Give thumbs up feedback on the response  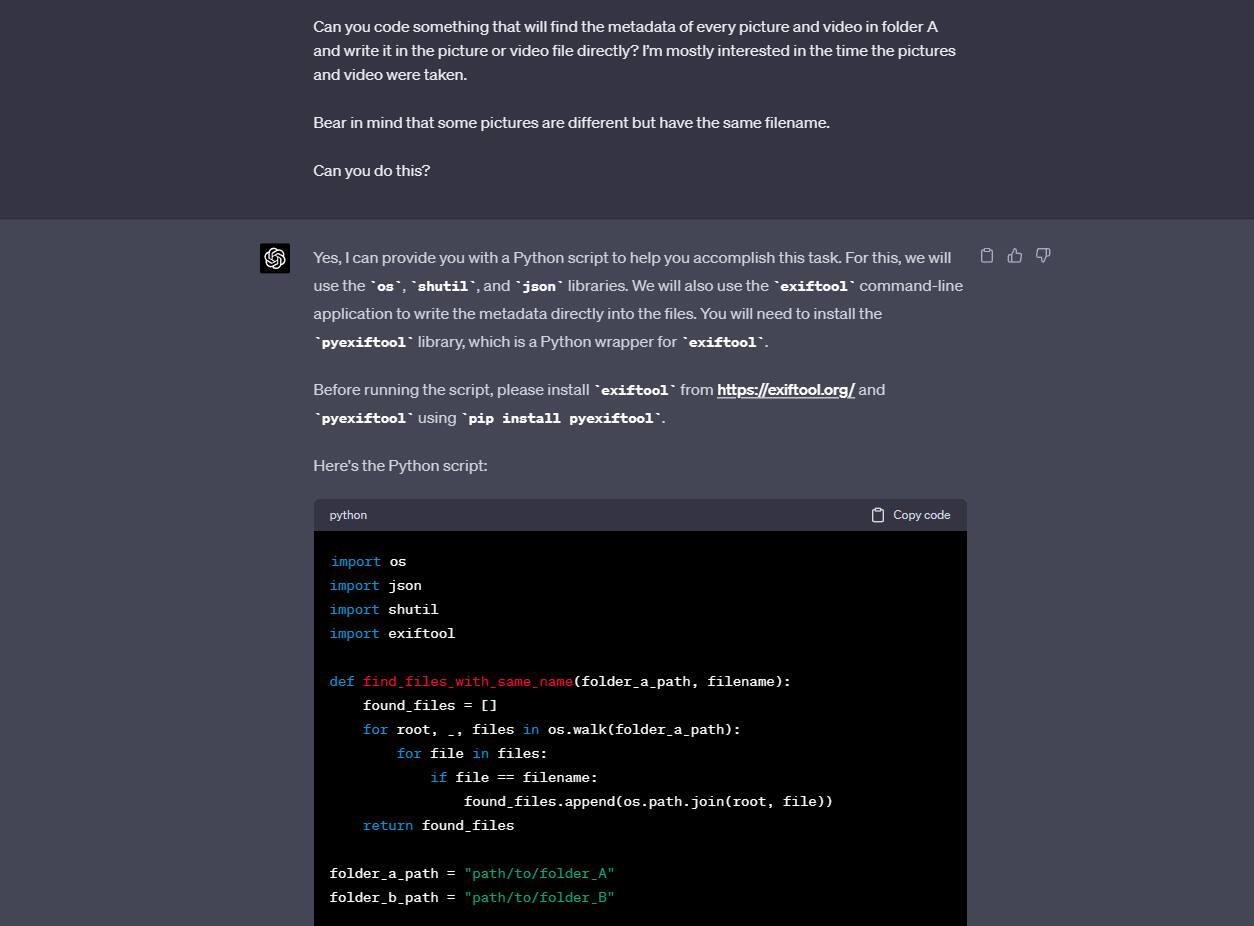(x=1015, y=255)
